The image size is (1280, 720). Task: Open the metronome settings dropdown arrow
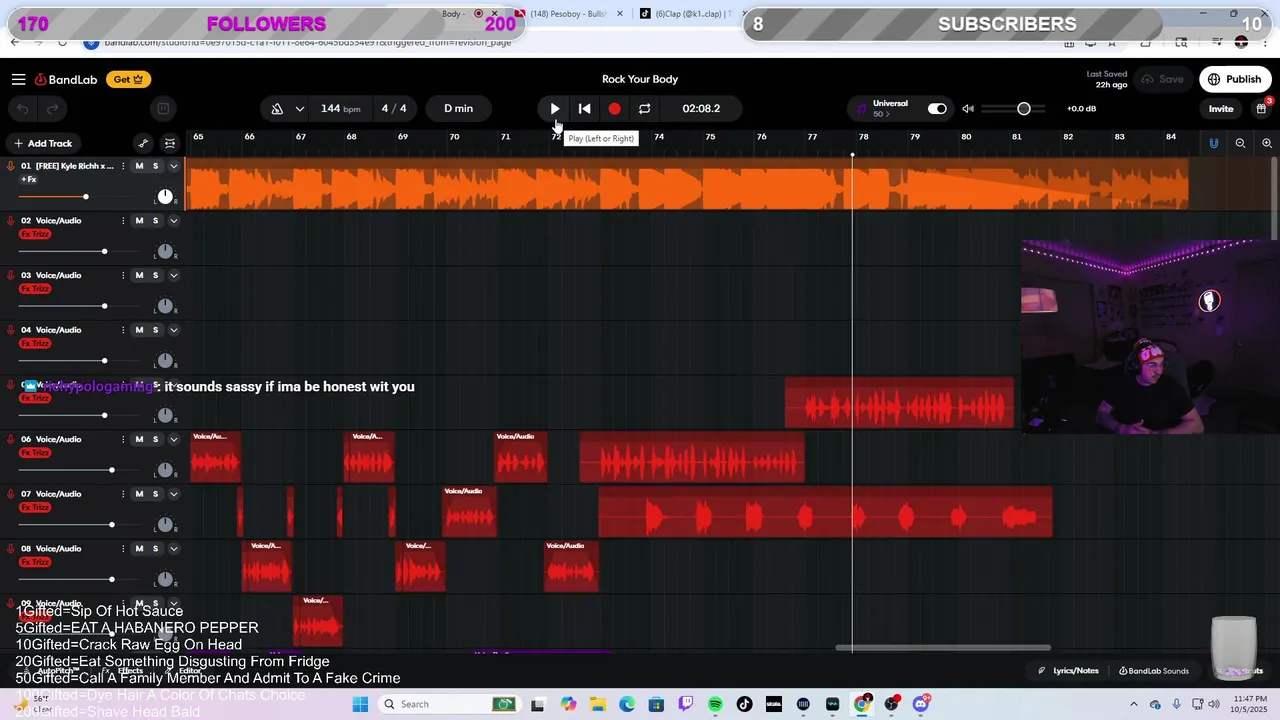coord(299,108)
